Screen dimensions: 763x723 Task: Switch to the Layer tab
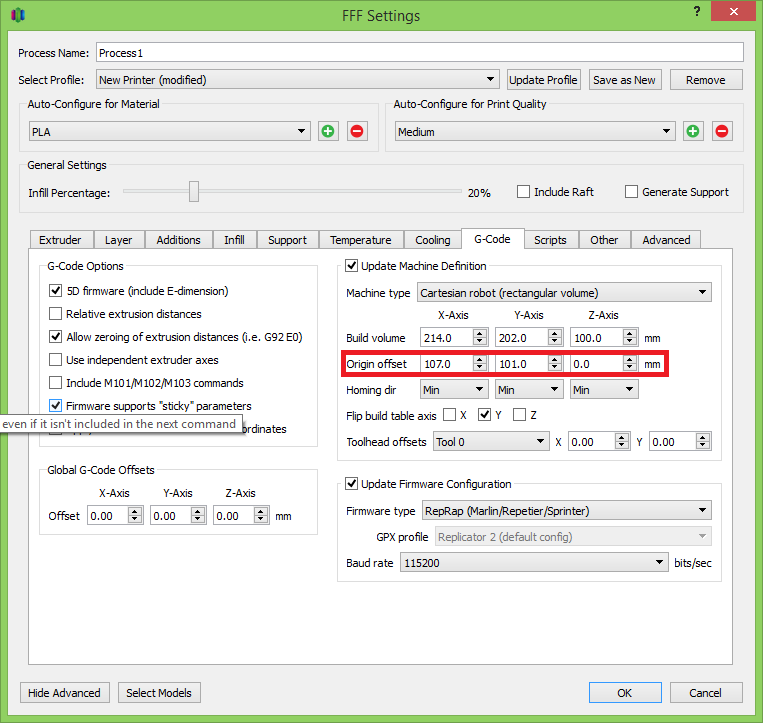coord(118,240)
